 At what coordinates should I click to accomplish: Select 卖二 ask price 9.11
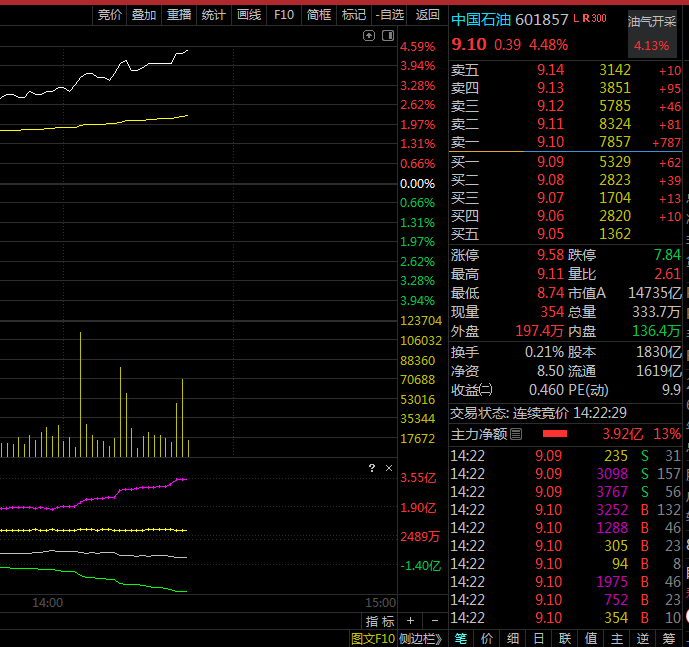pyautogui.click(x=551, y=124)
